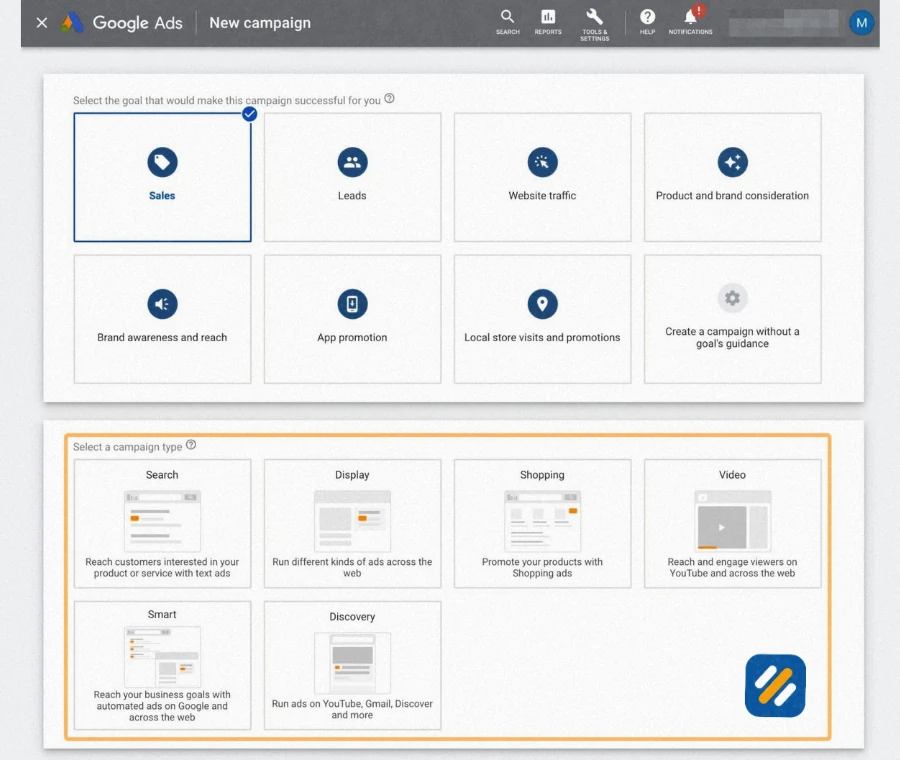Choose the Website traffic goal label
The height and width of the screenshot is (760, 900).
pyautogui.click(x=542, y=196)
